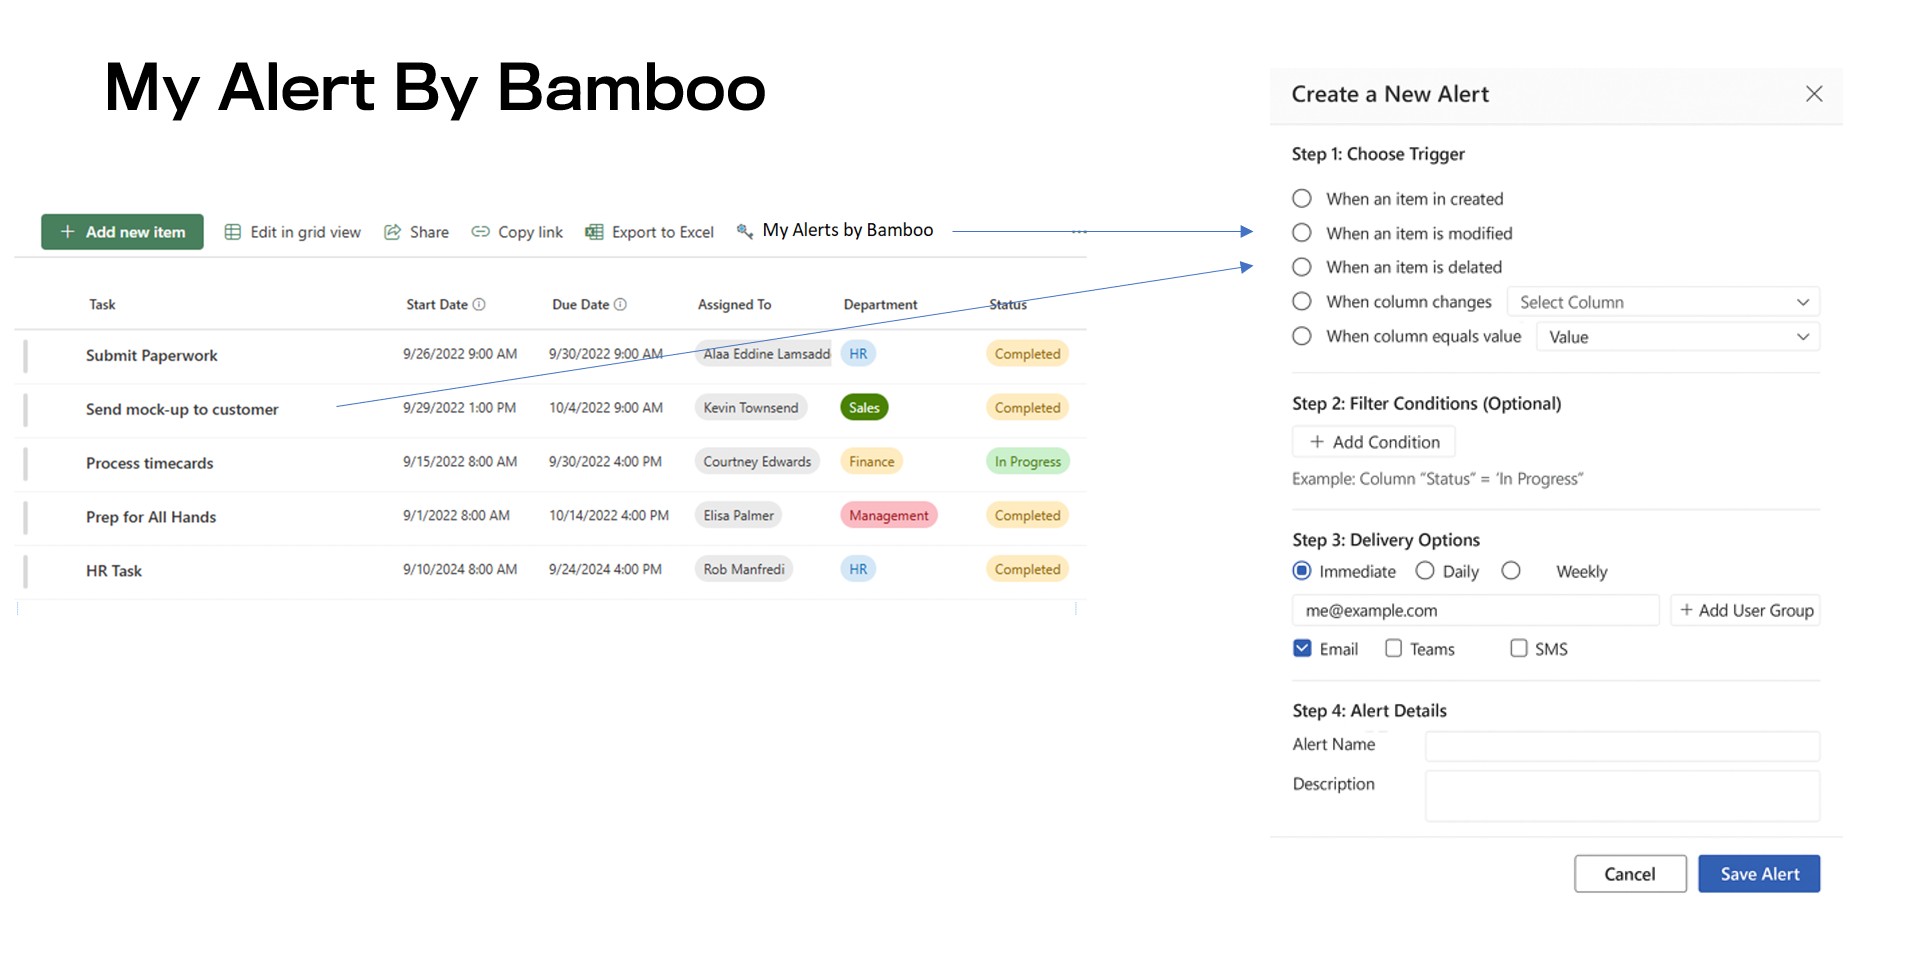Click the plus icon in Add new item

tap(68, 232)
